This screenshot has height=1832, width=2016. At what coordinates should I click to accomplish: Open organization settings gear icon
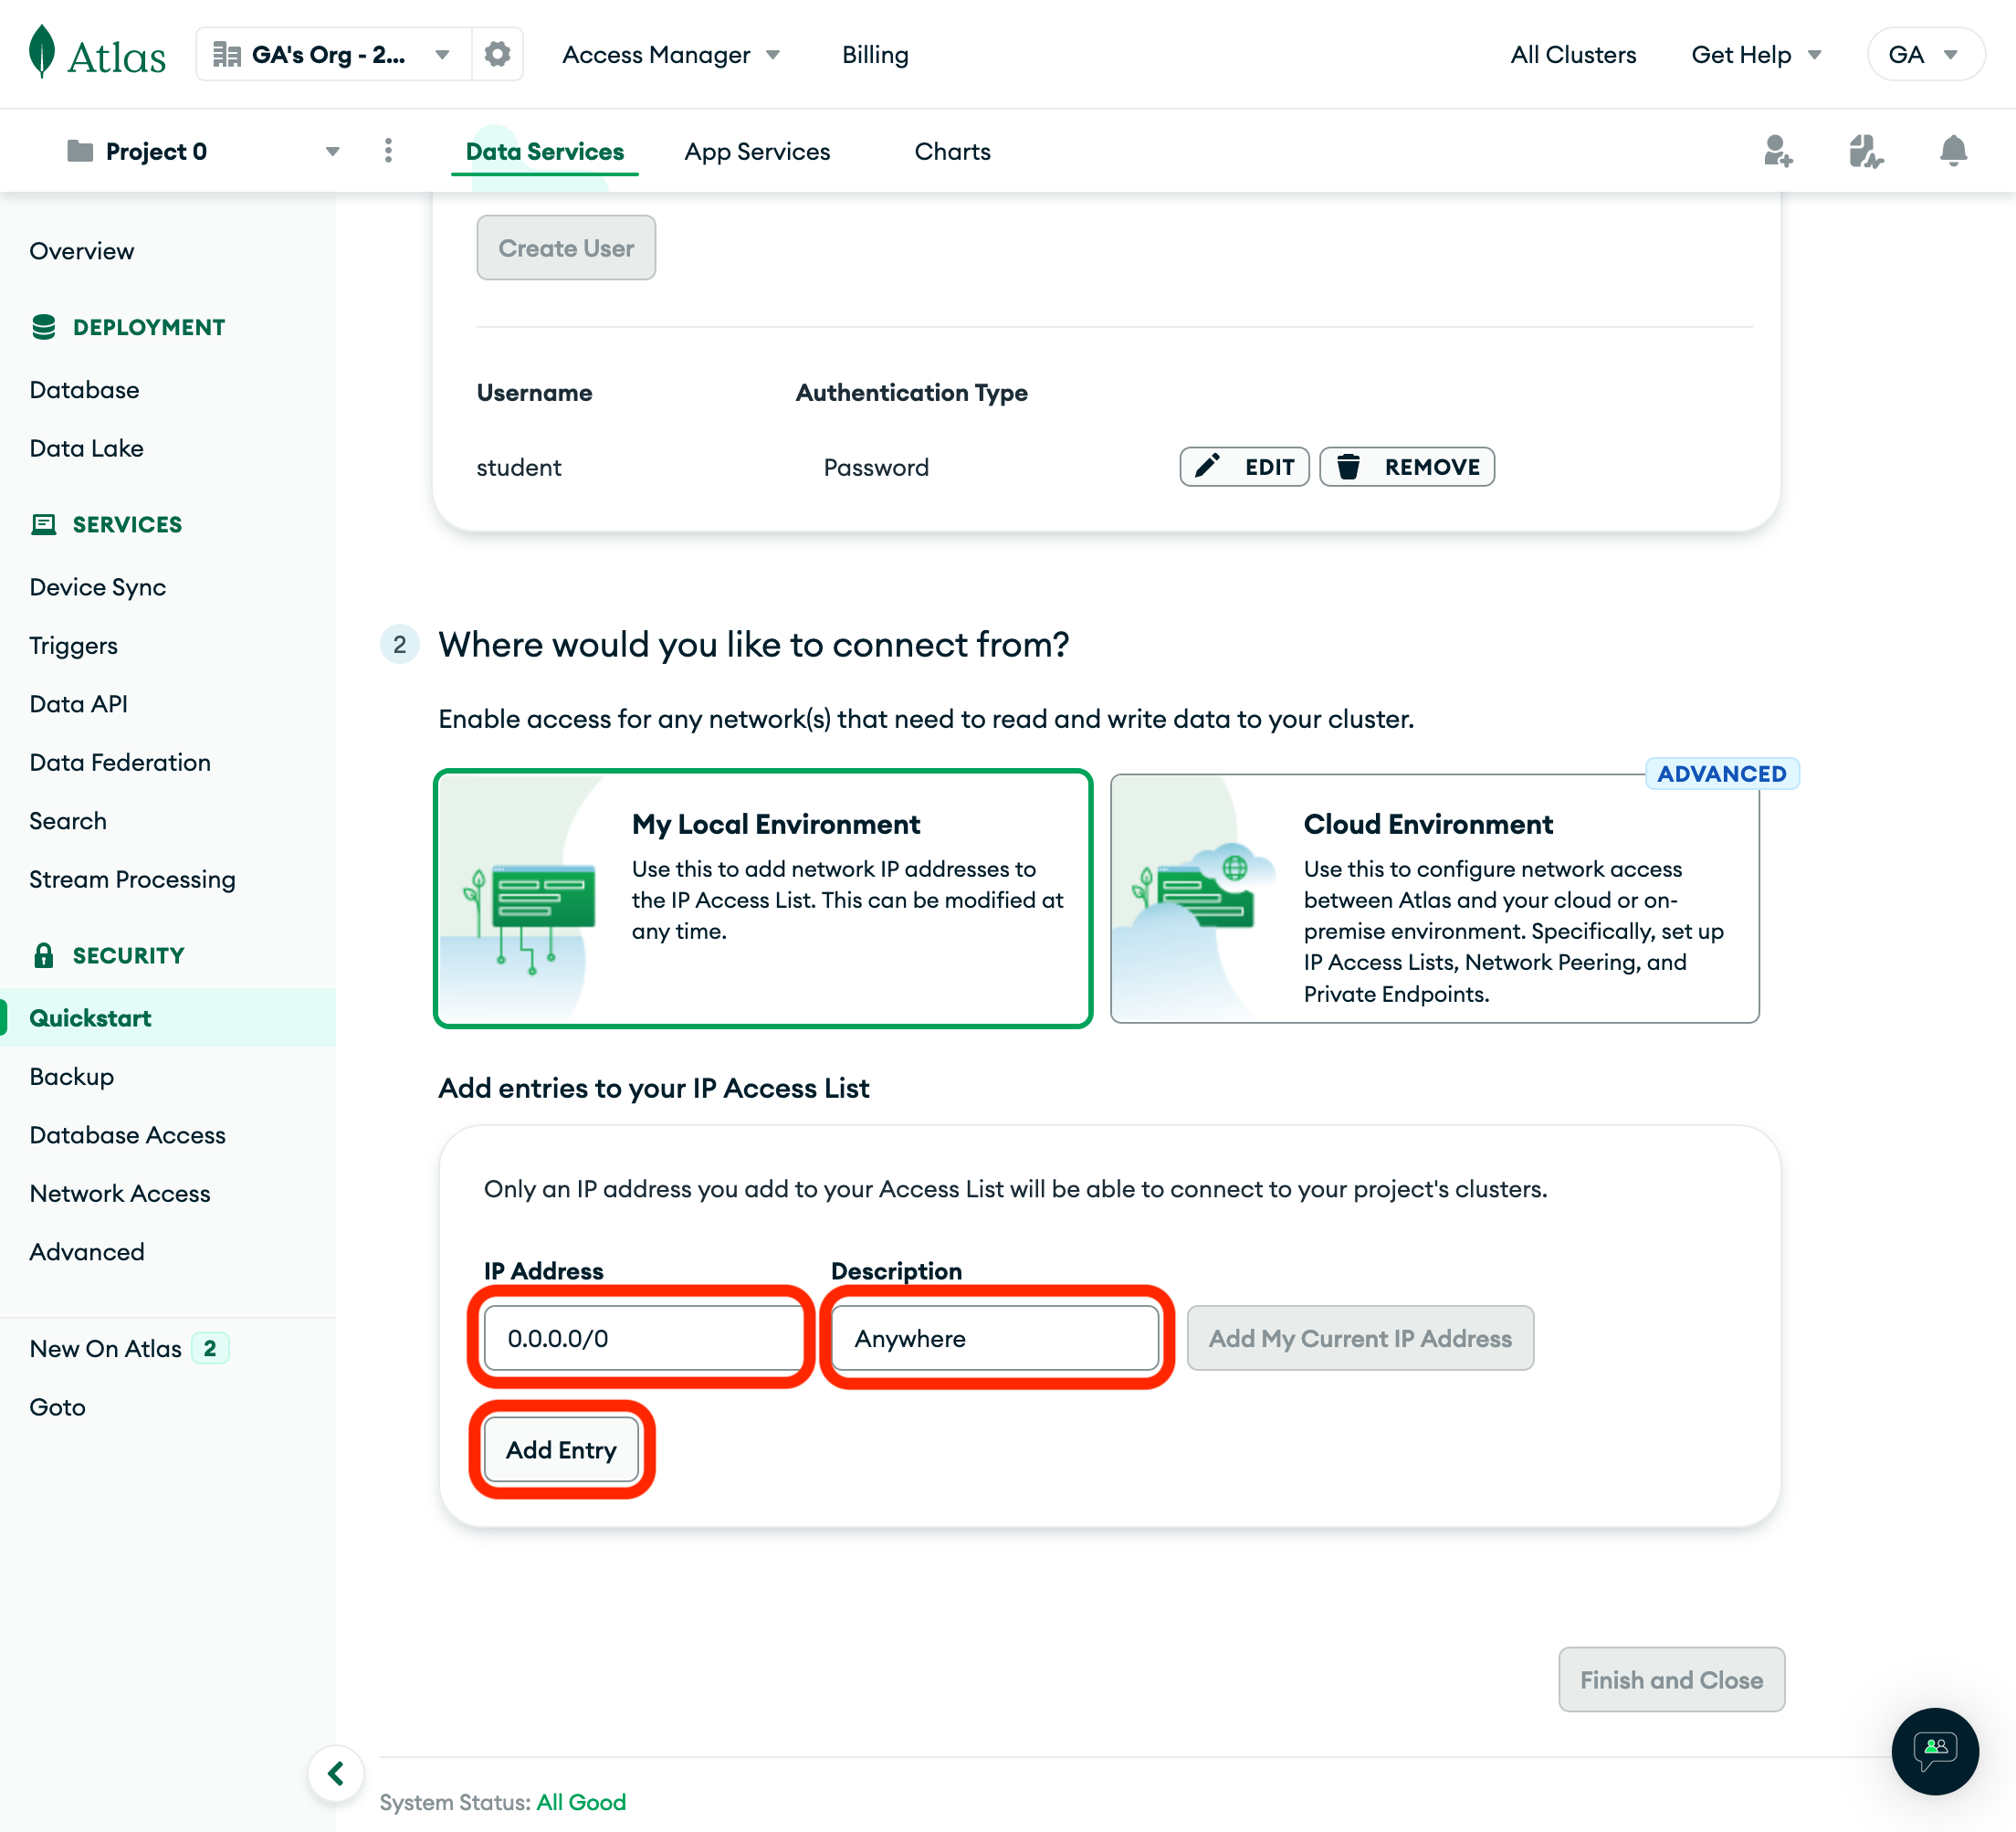(497, 54)
